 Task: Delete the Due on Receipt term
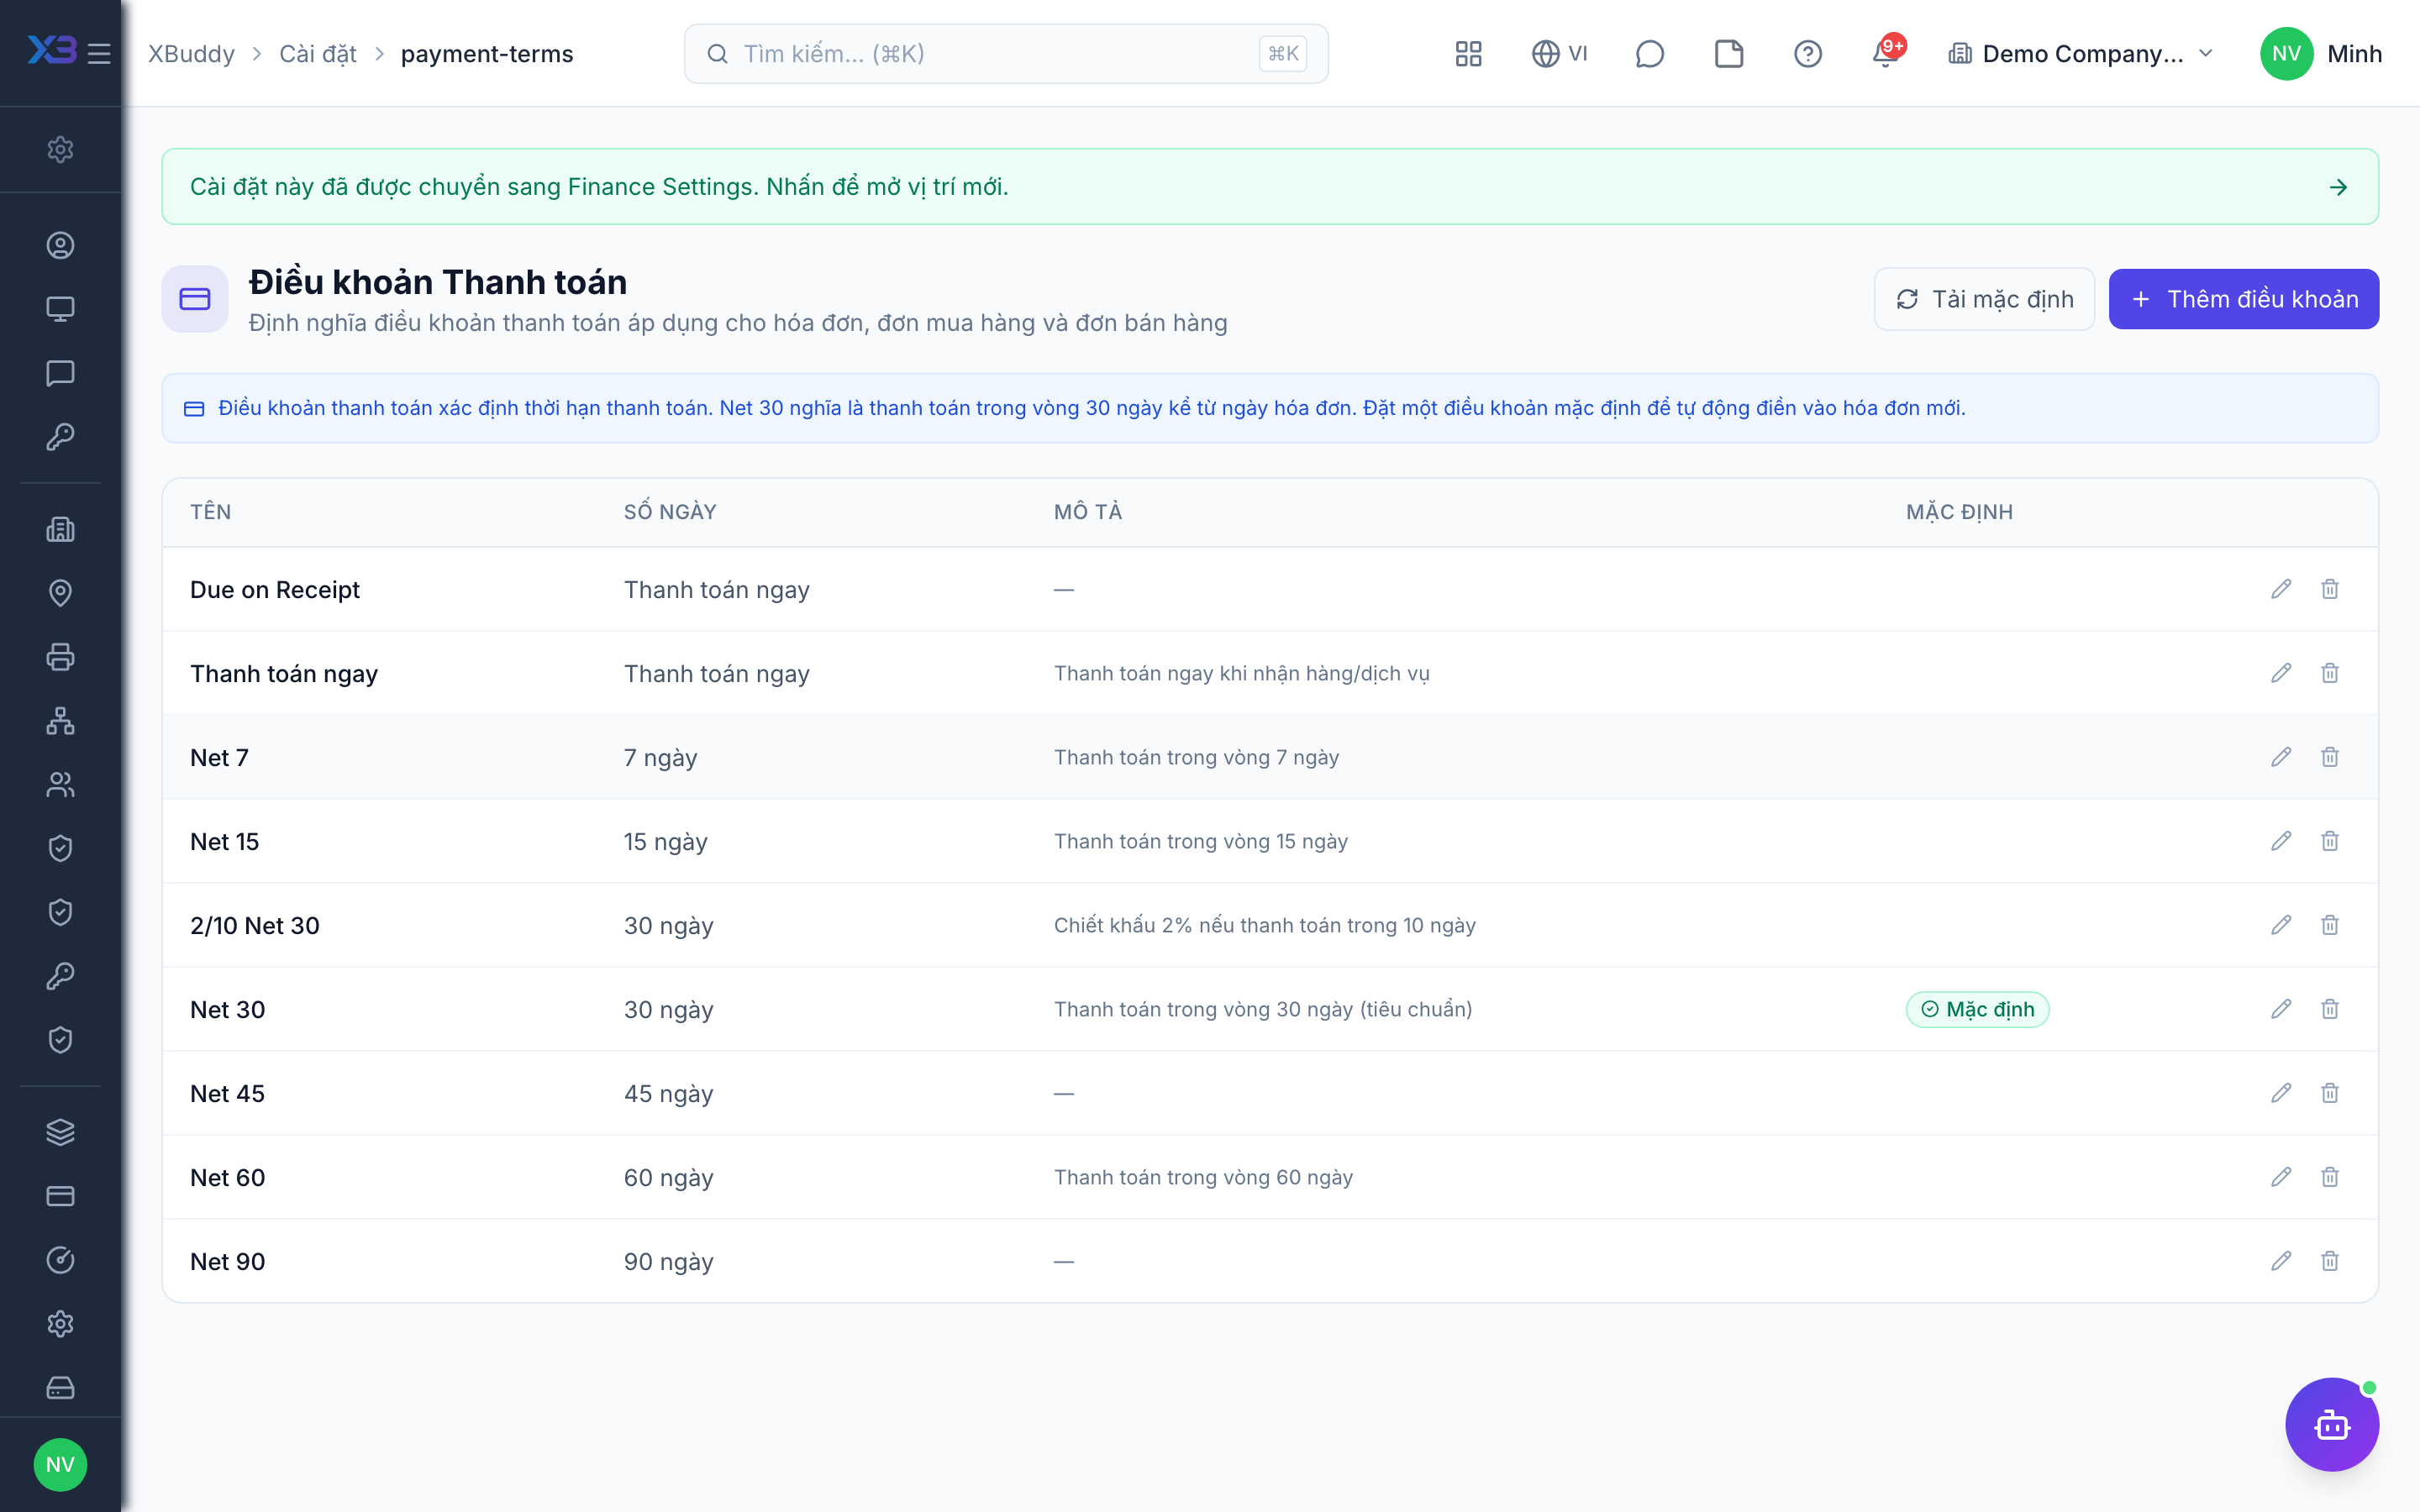pyautogui.click(x=2329, y=589)
